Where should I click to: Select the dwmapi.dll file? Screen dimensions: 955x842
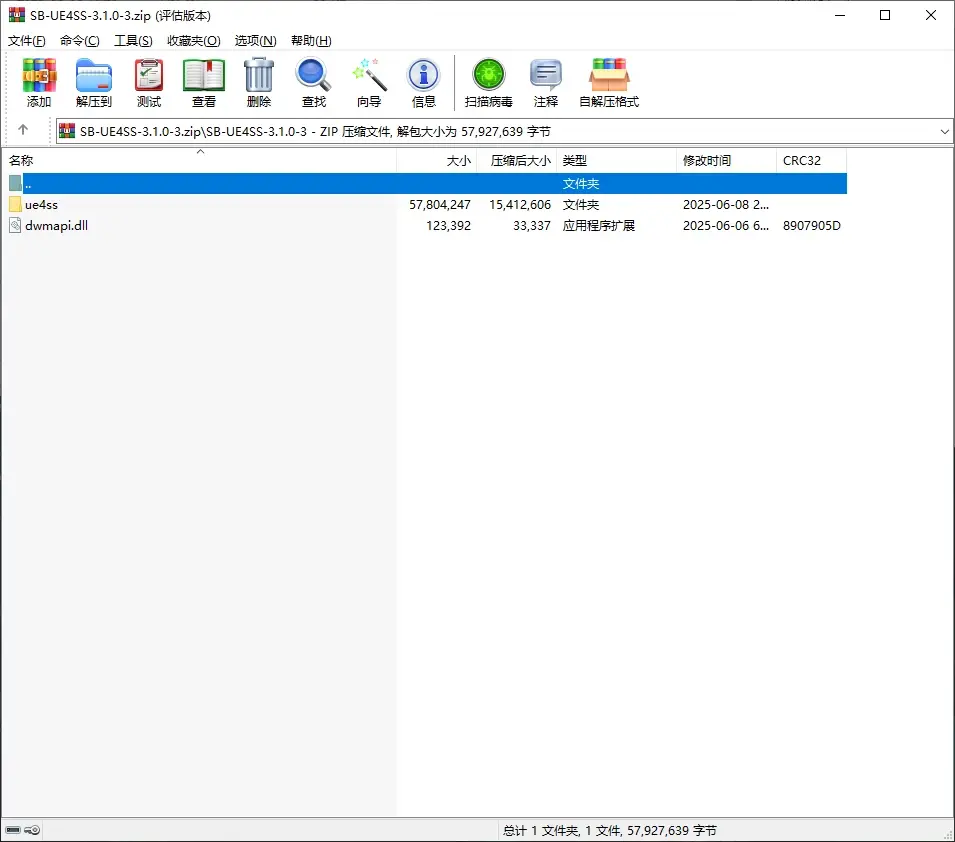pos(56,226)
